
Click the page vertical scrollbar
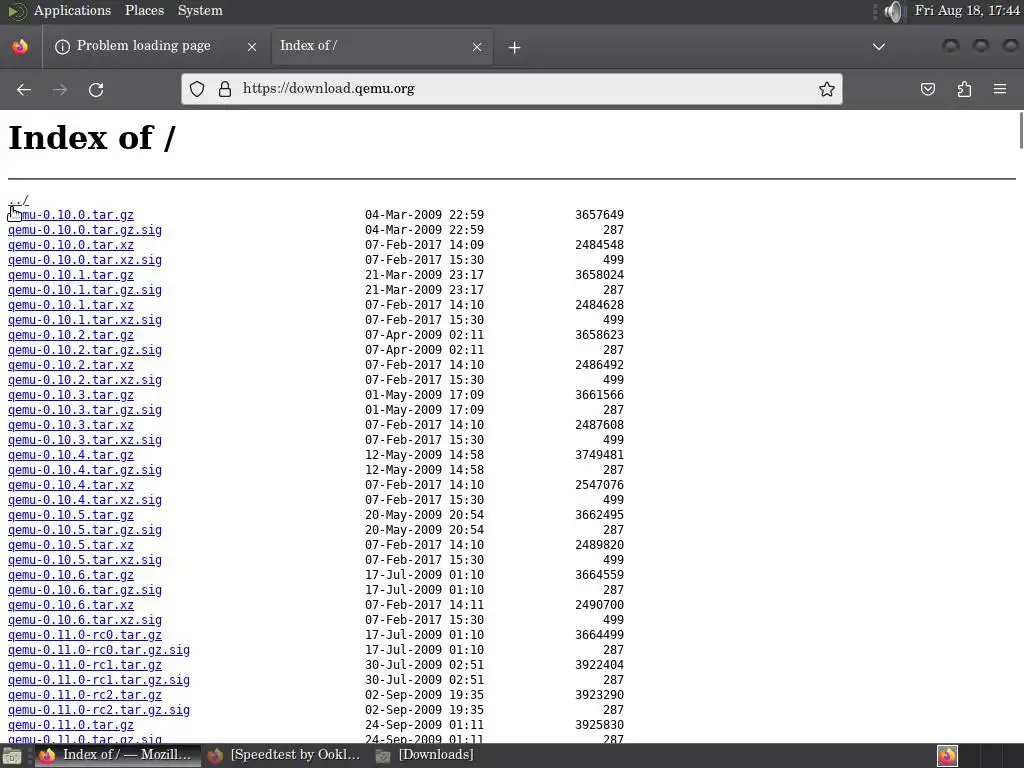click(1020, 131)
